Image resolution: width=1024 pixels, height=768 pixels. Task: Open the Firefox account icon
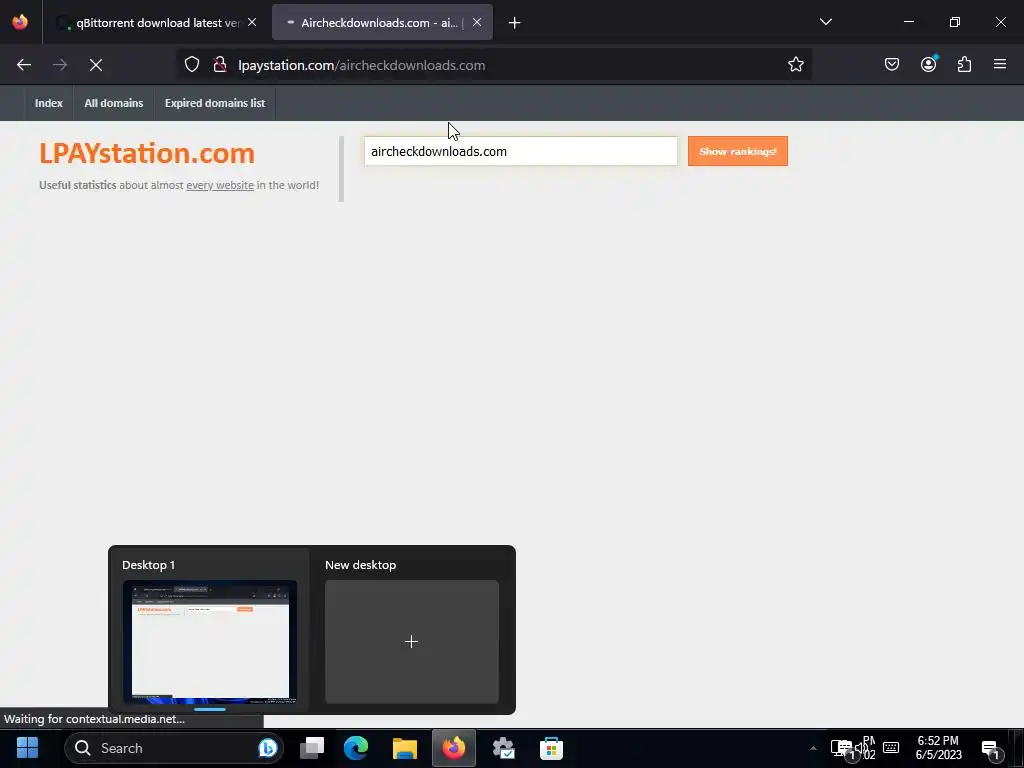928,64
